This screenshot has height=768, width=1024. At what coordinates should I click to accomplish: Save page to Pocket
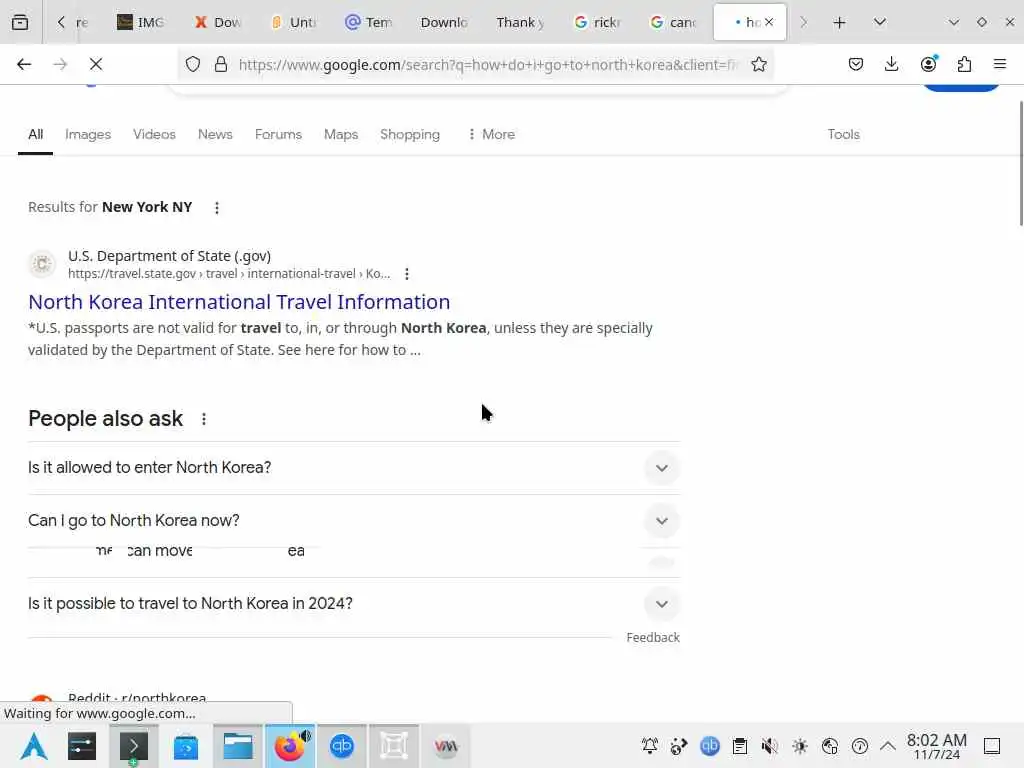856,64
